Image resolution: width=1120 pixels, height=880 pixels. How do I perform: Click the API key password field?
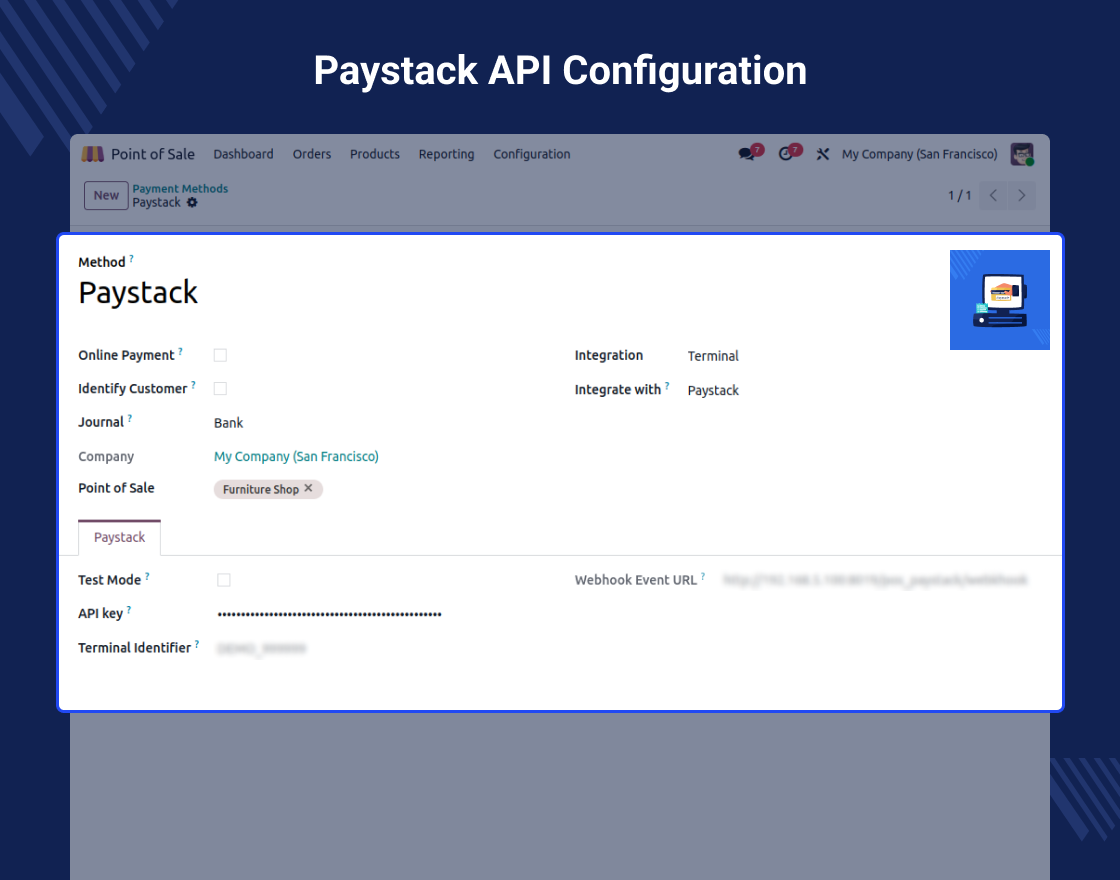[329, 614]
